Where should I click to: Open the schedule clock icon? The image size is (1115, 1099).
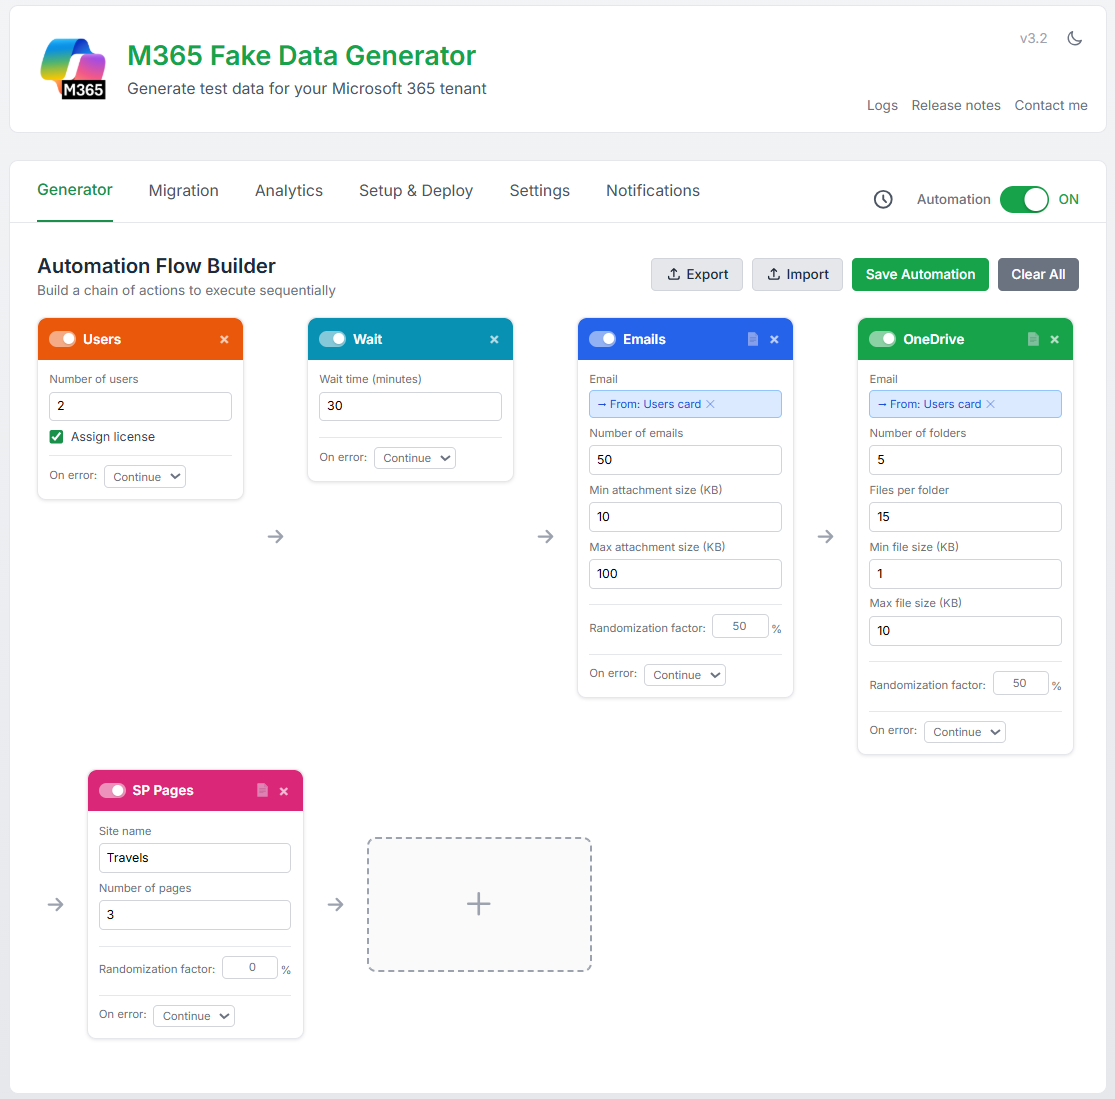883,199
